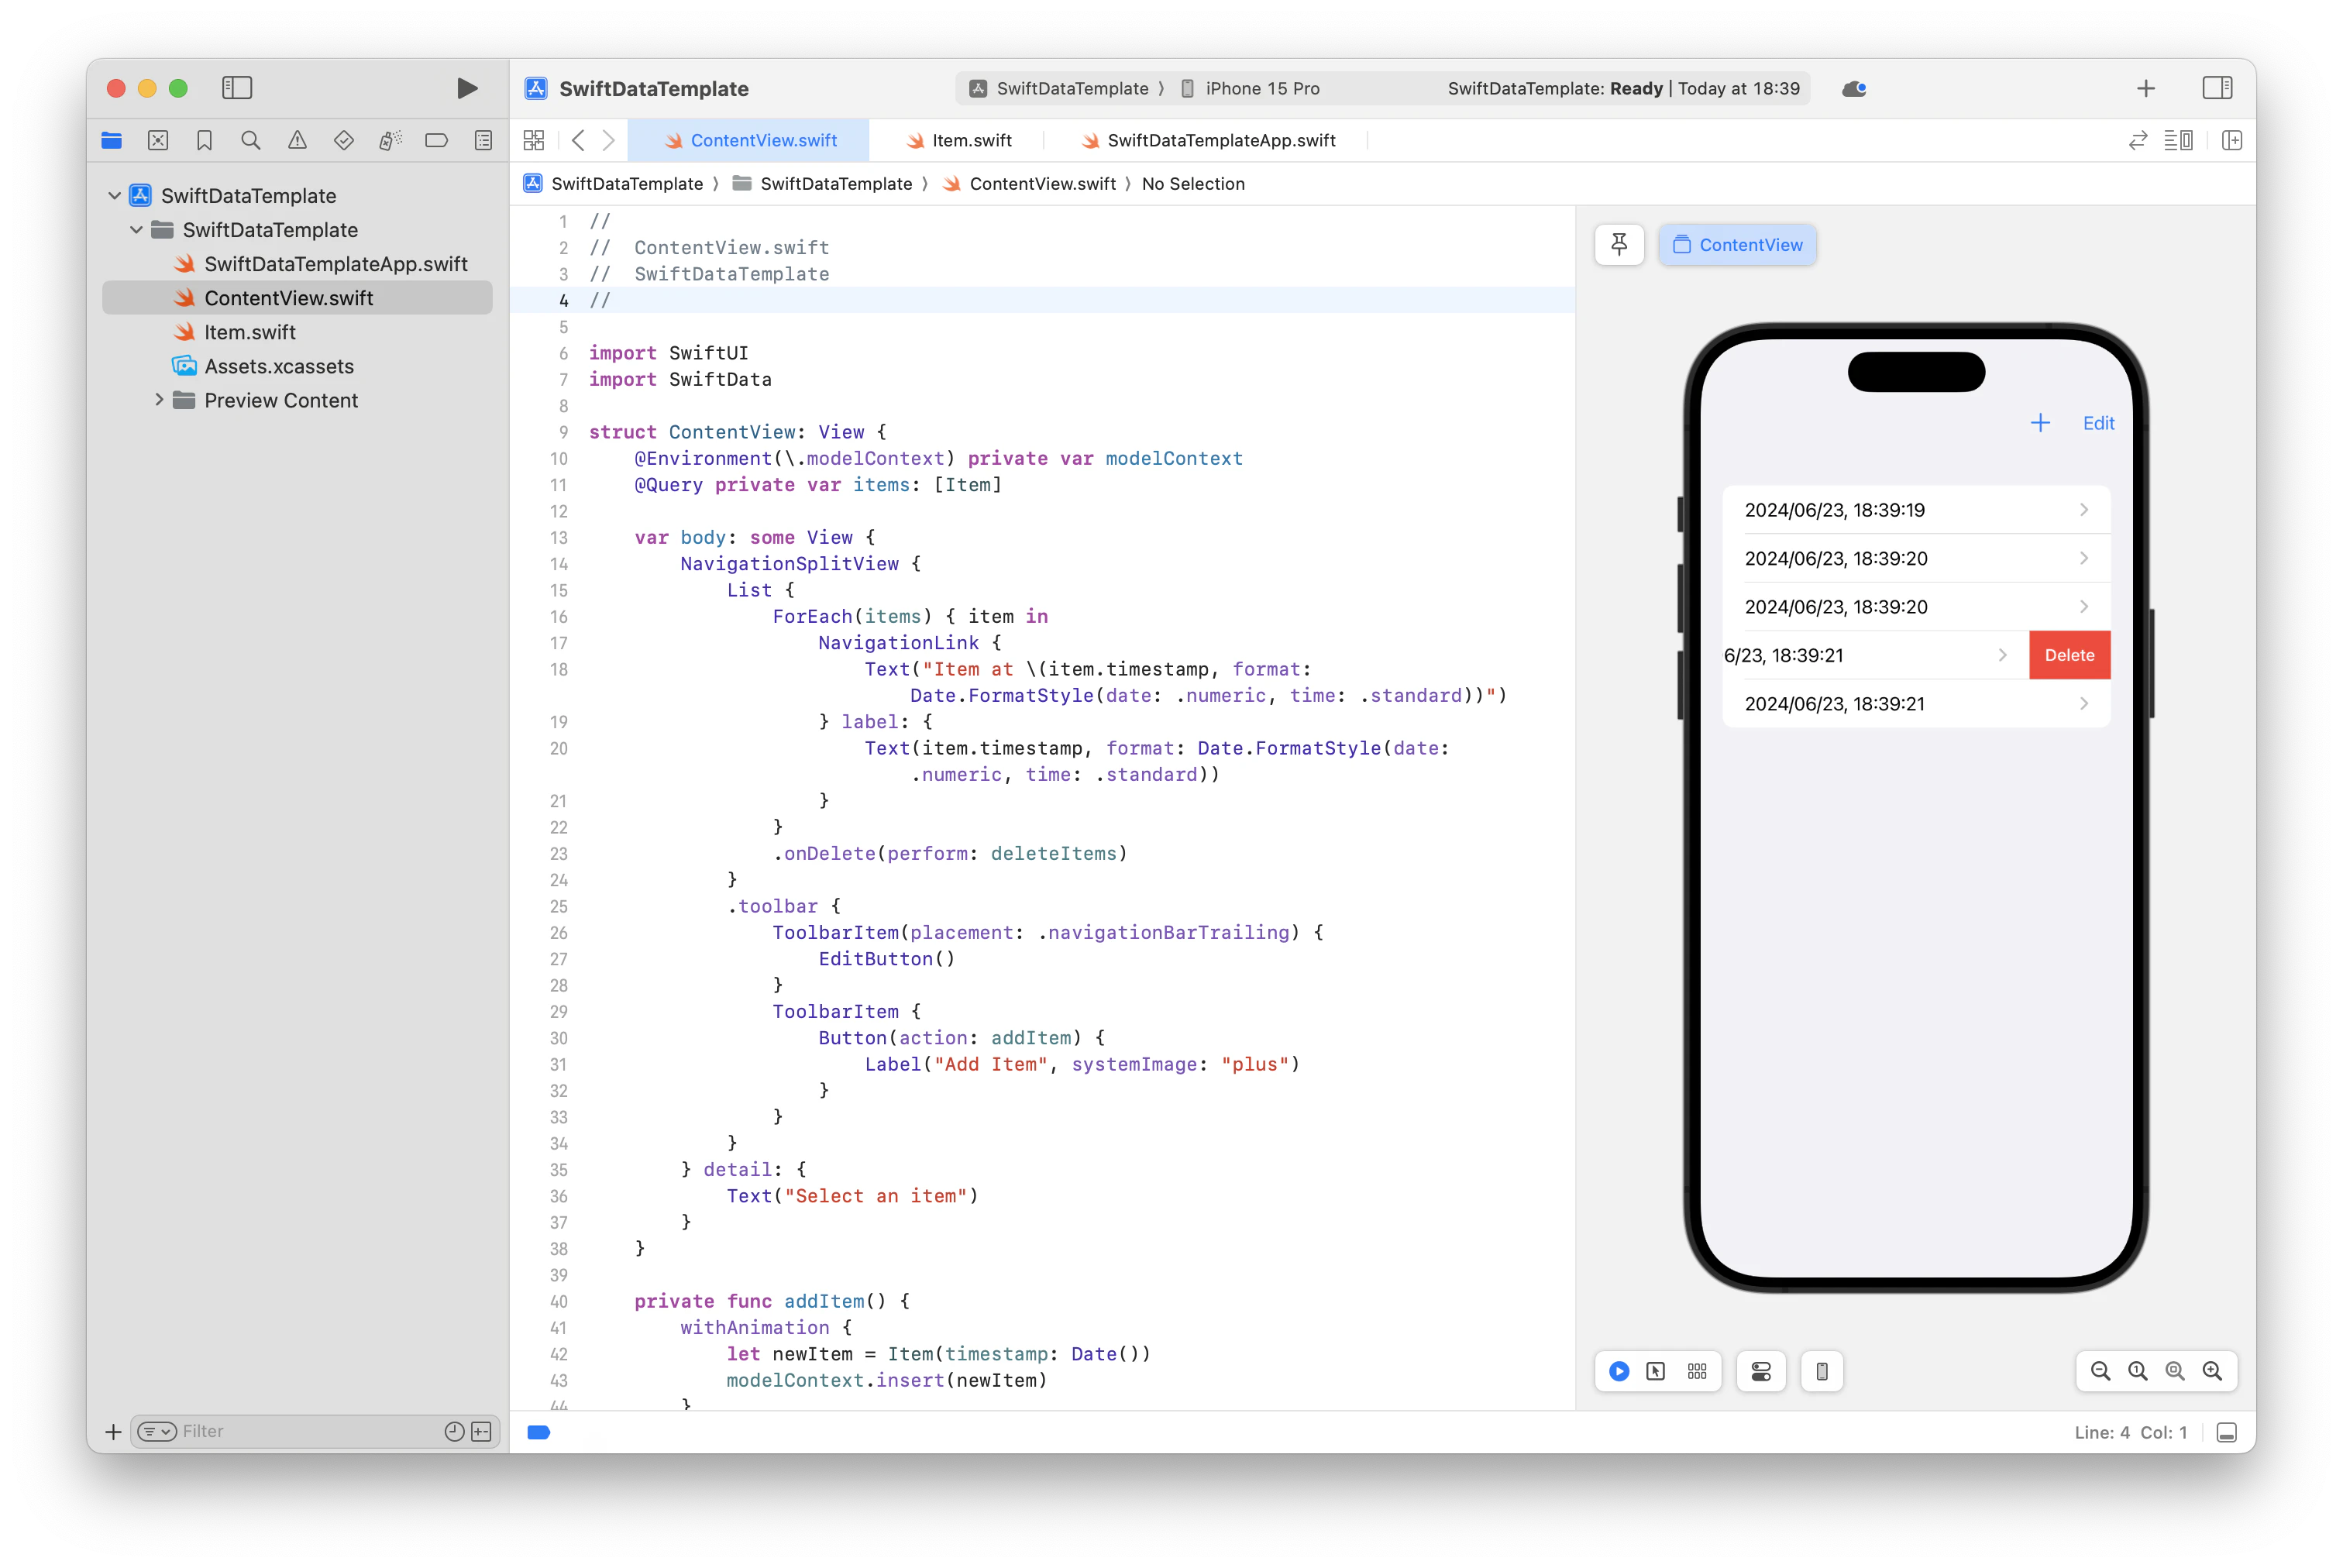Screen dimensions: 2343x1568
Task: Zoom out the preview canvas
Action: pyautogui.click(x=2100, y=1371)
